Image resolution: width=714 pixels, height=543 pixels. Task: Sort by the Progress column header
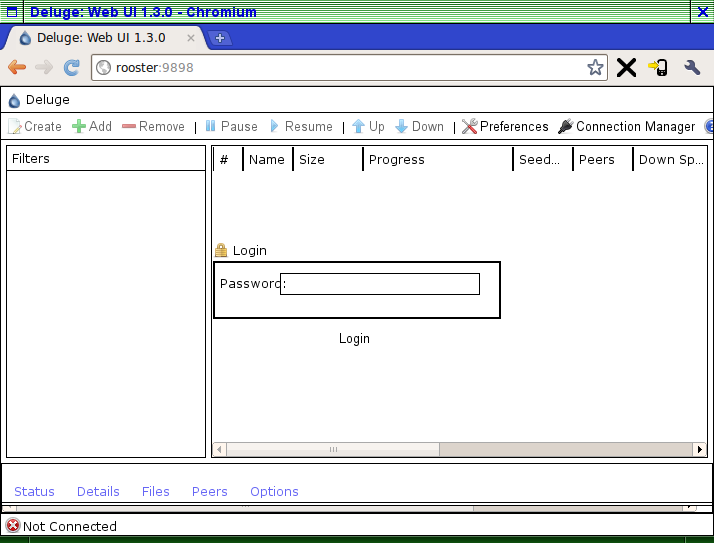point(438,159)
